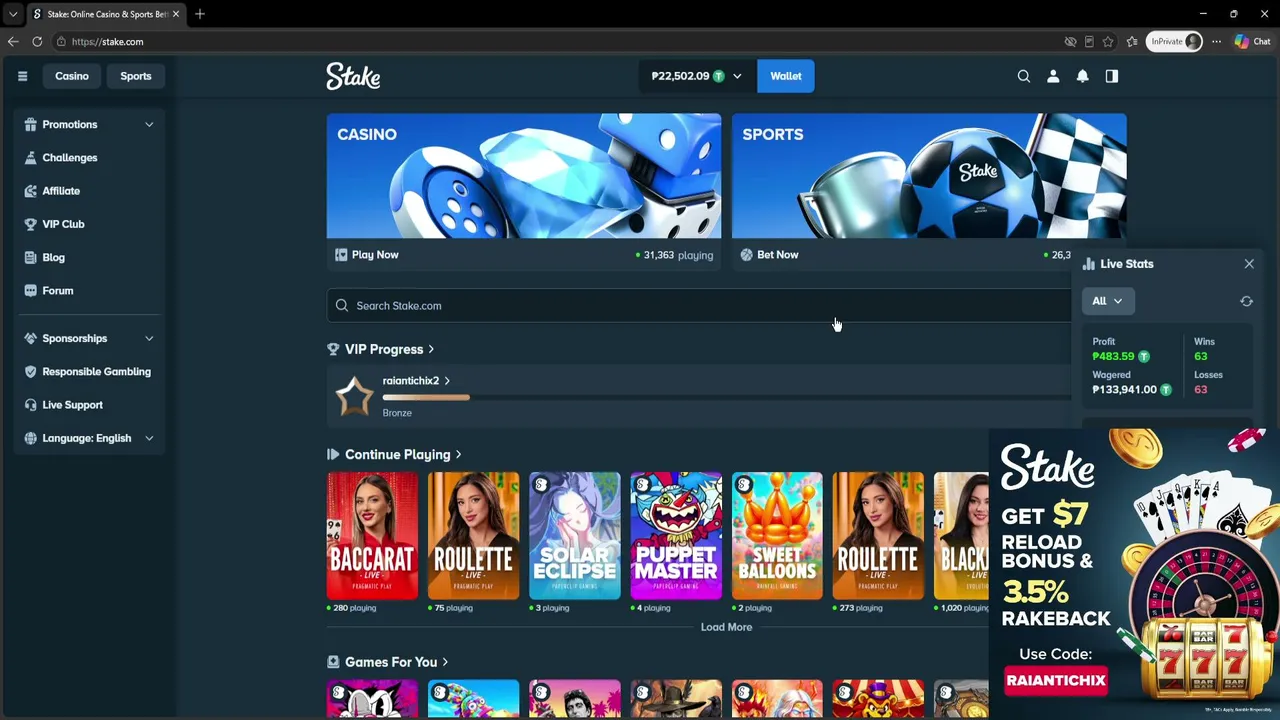Viewport: 1280px width, 720px height.
Task: Click the InPrivate profile badge
Action: [1174, 41]
